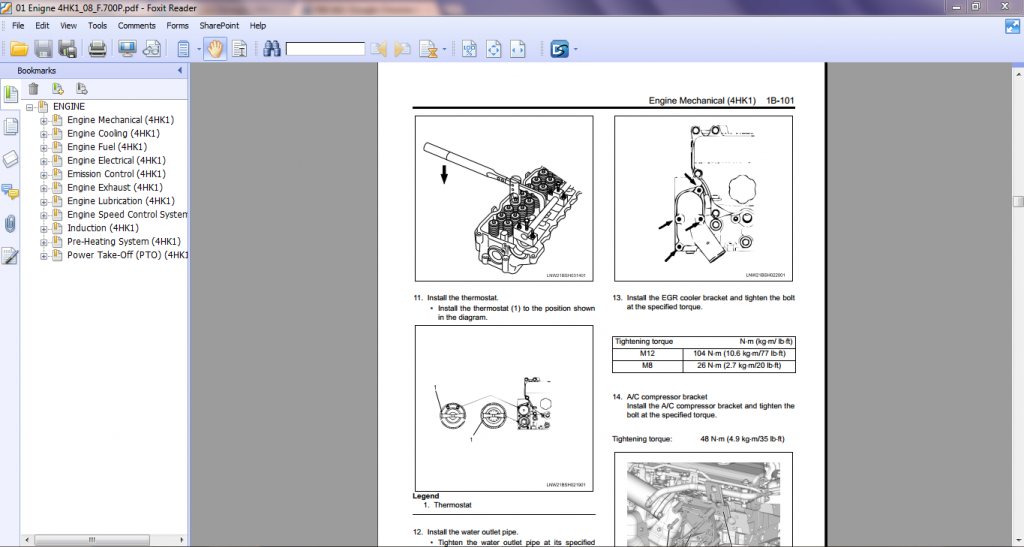Open the Pages thumbnail panel icon
The height and width of the screenshot is (547, 1024).
pyautogui.click(x=11, y=126)
